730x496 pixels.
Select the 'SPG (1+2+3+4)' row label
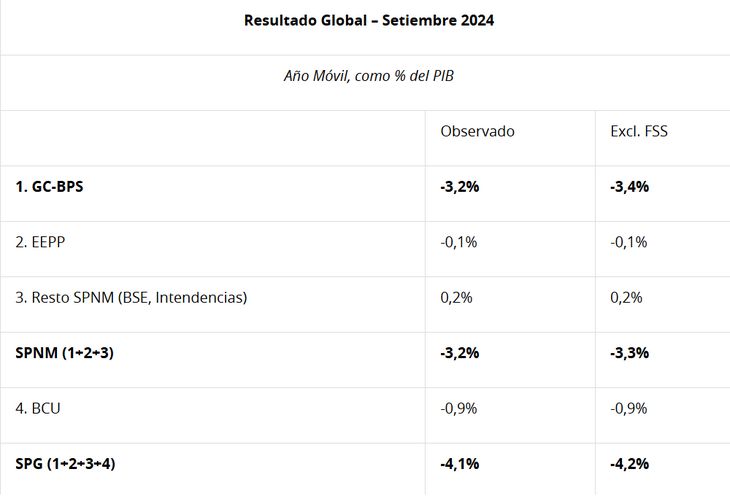pyautogui.click(x=71, y=464)
